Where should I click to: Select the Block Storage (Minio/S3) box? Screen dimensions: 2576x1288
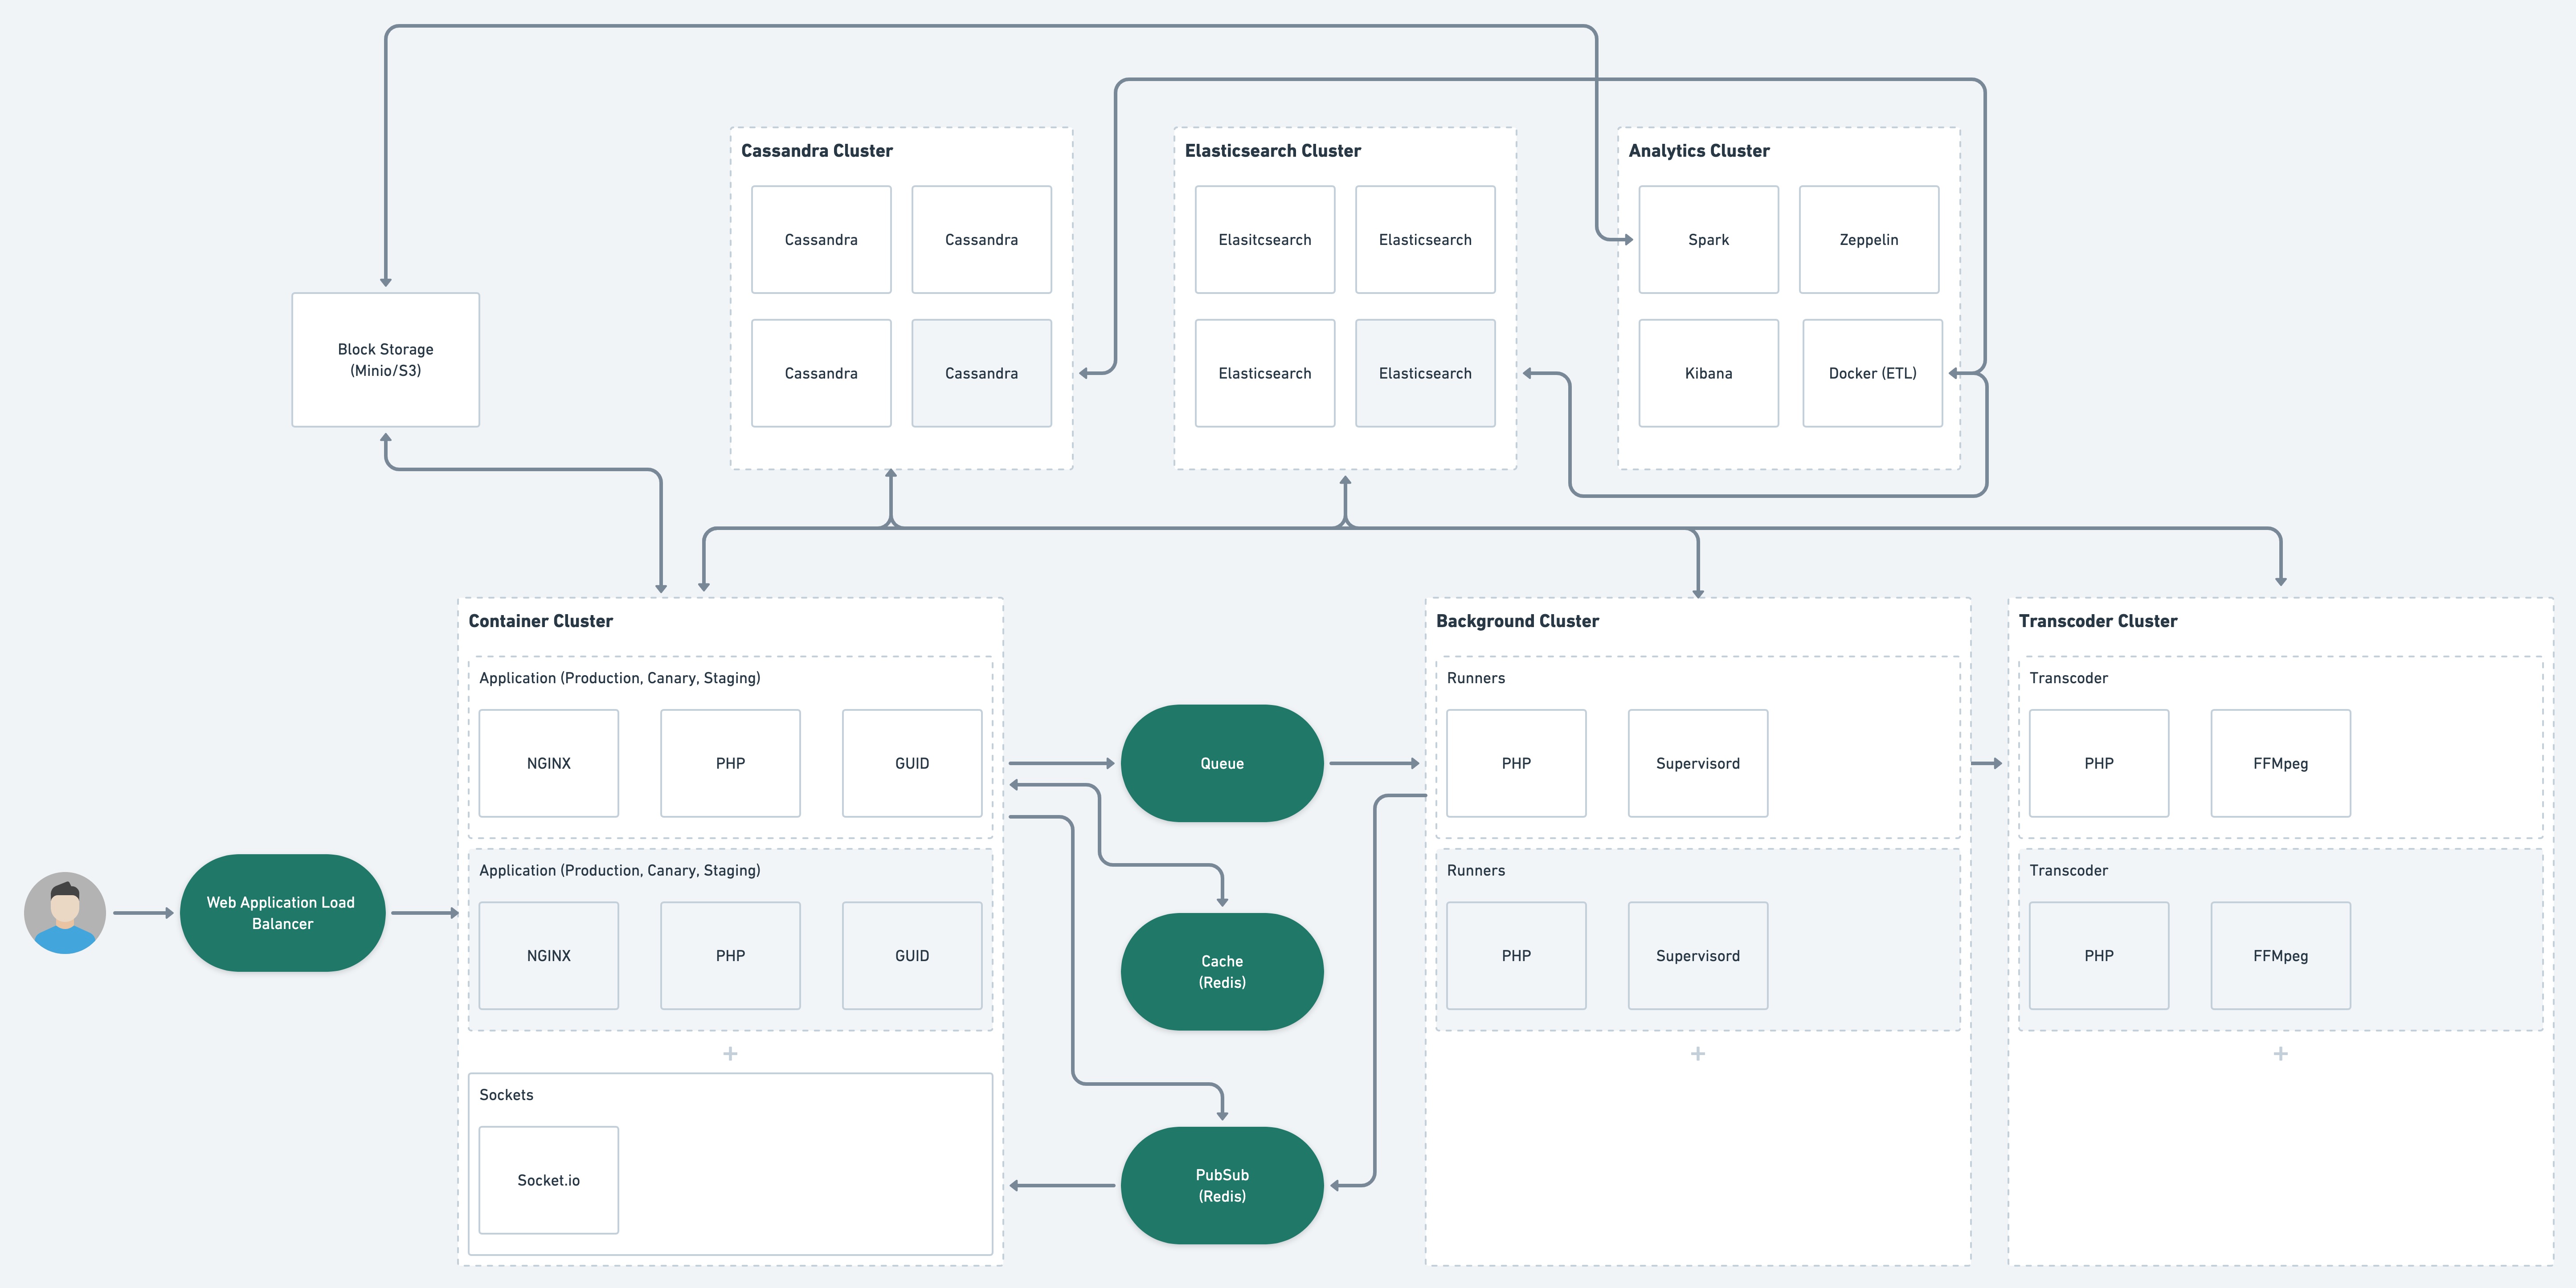pos(385,360)
